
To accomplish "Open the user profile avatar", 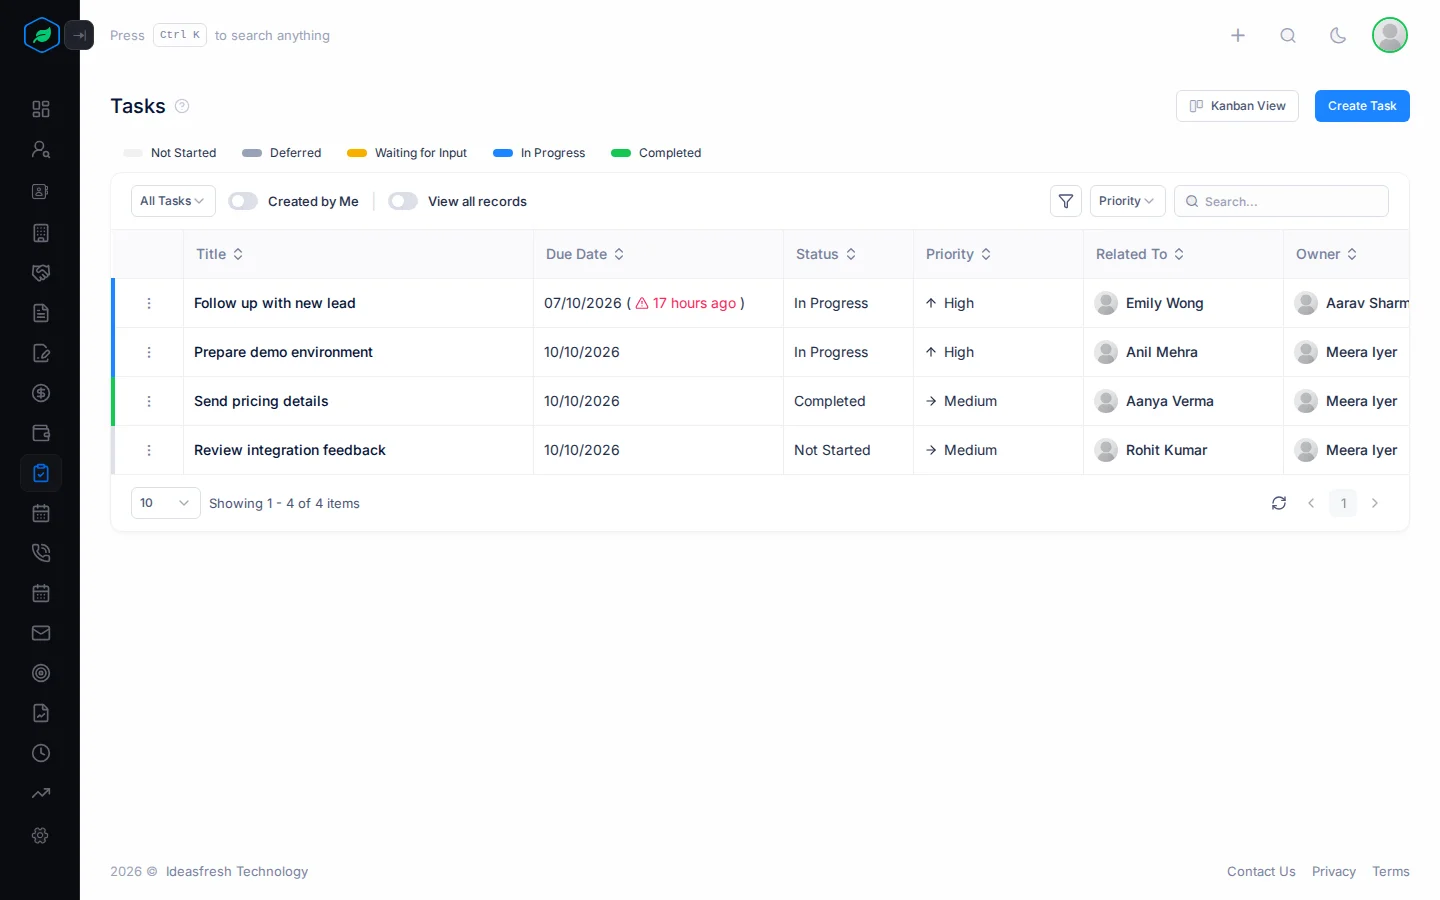I will pos(1390,35).
